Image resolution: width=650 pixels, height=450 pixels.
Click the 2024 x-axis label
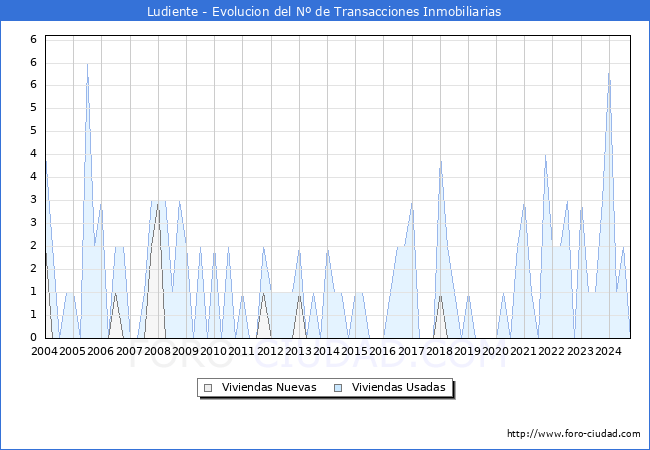pyautogui.click(x=608, y=351)
